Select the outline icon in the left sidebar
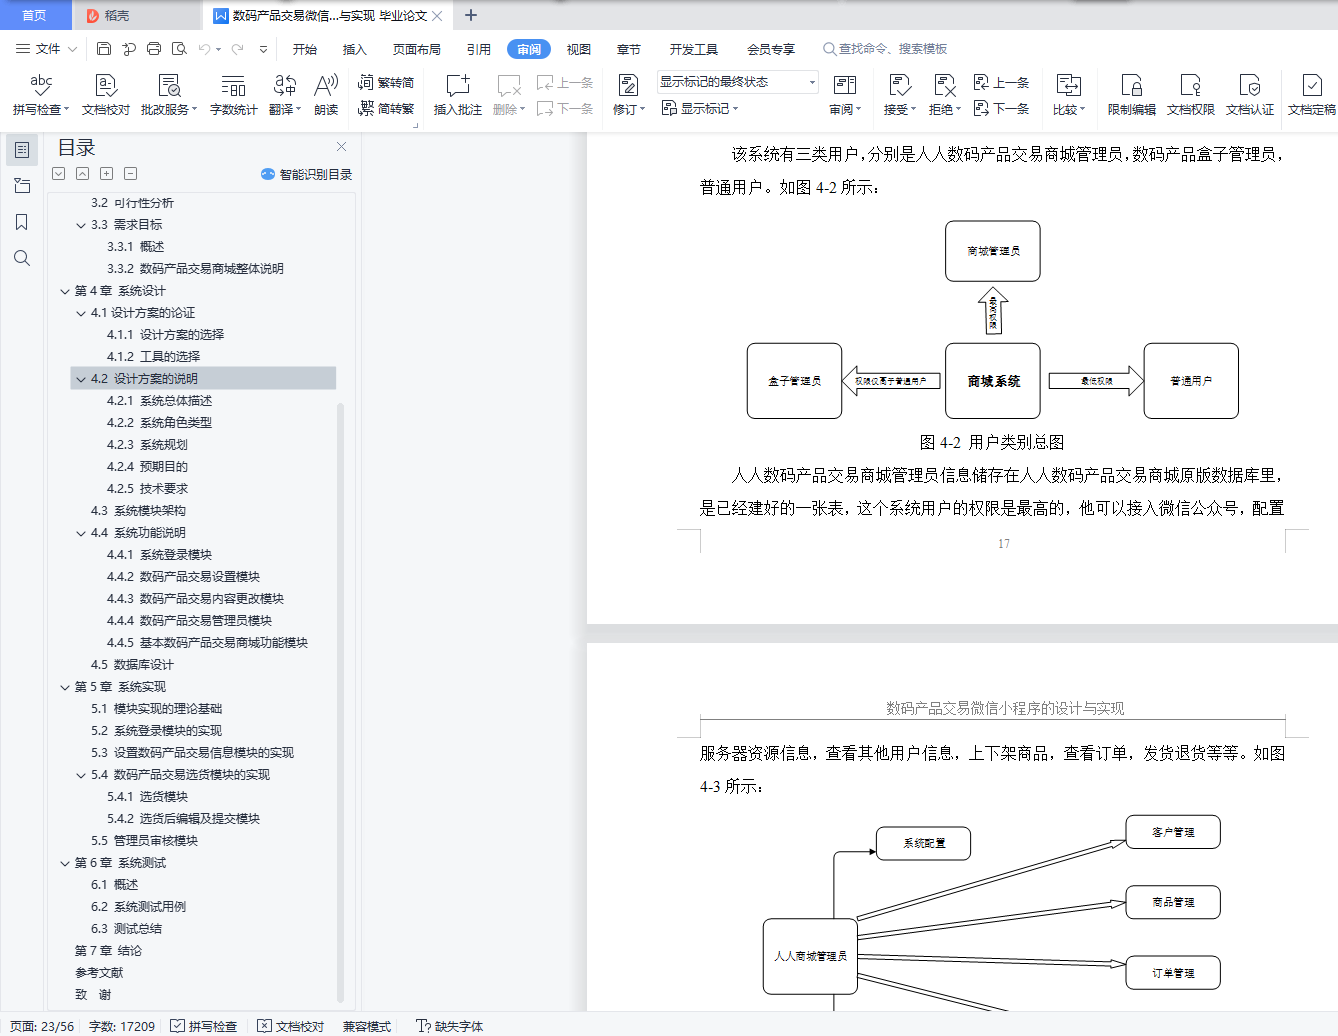This screenshot has width=1338, height=1036. pyautogui.click(x=22, y=150)
